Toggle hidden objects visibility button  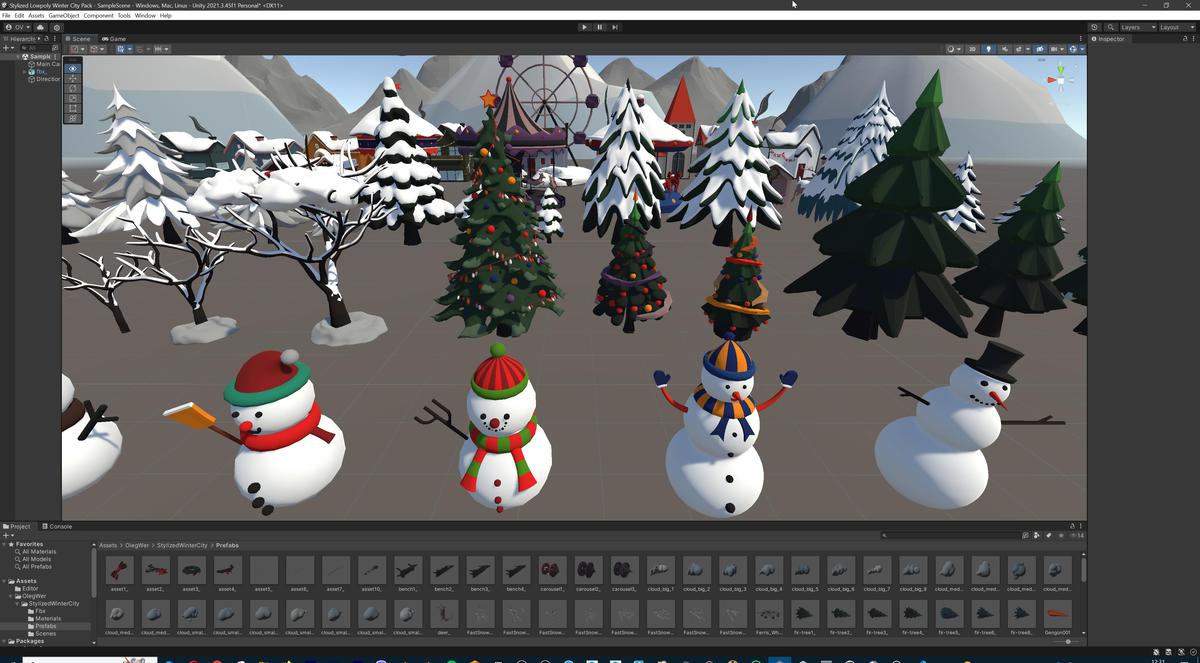(x=1040, y=49)
